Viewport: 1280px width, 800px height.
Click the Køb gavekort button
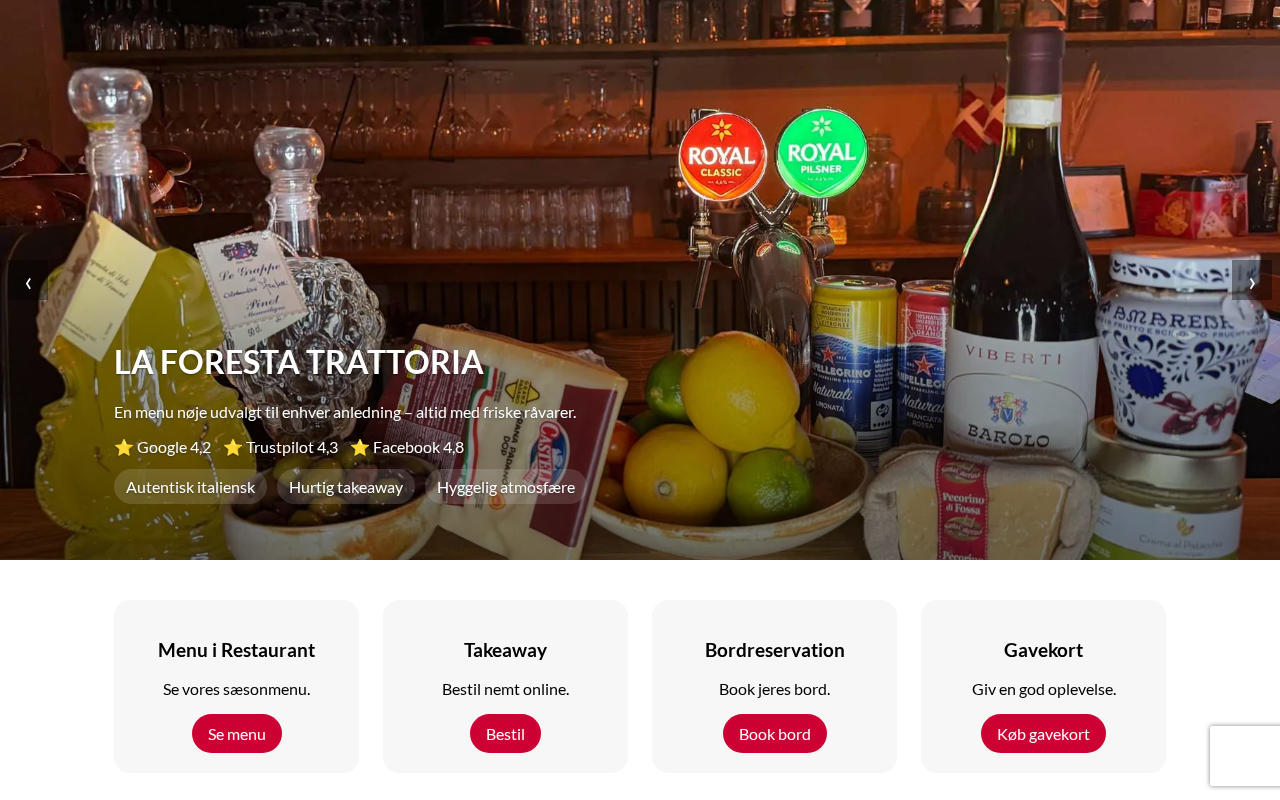1043,733
